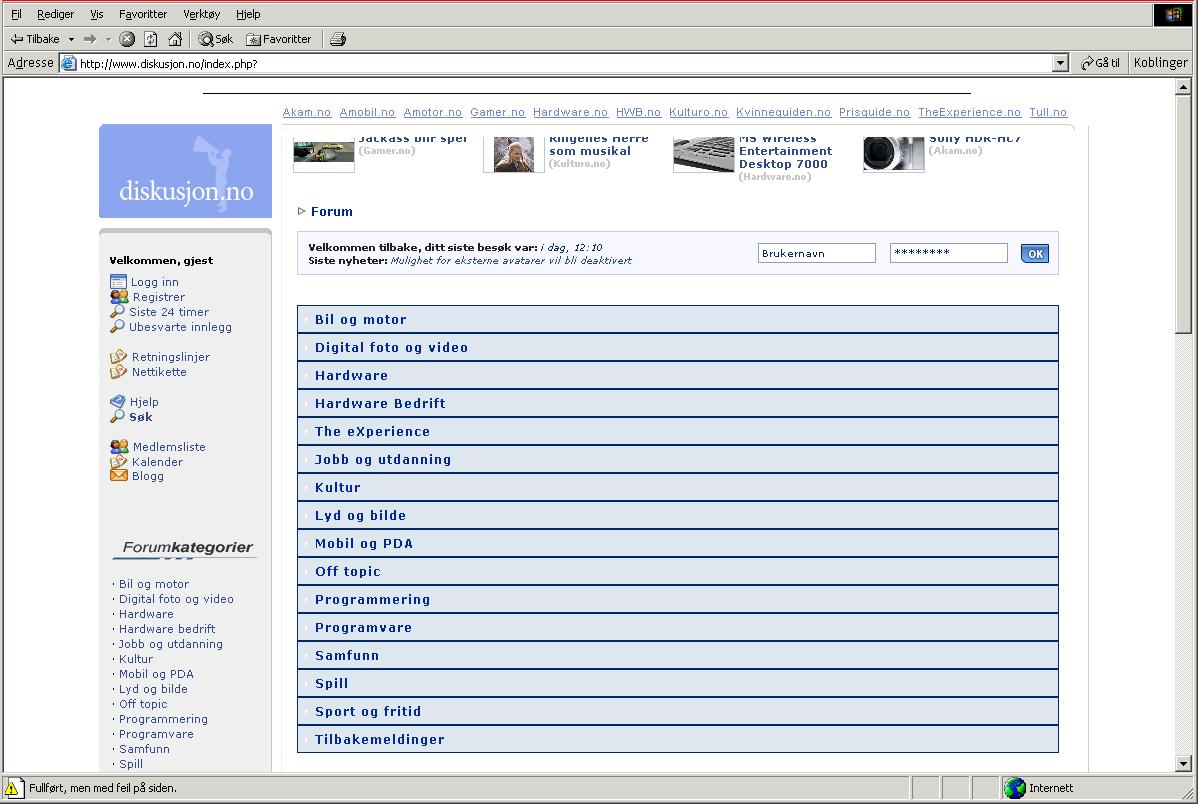Click the Back arrow toolbar icon
Image resolution: width=1199 pixels, height=804 pixels.
tap(17, 39)
